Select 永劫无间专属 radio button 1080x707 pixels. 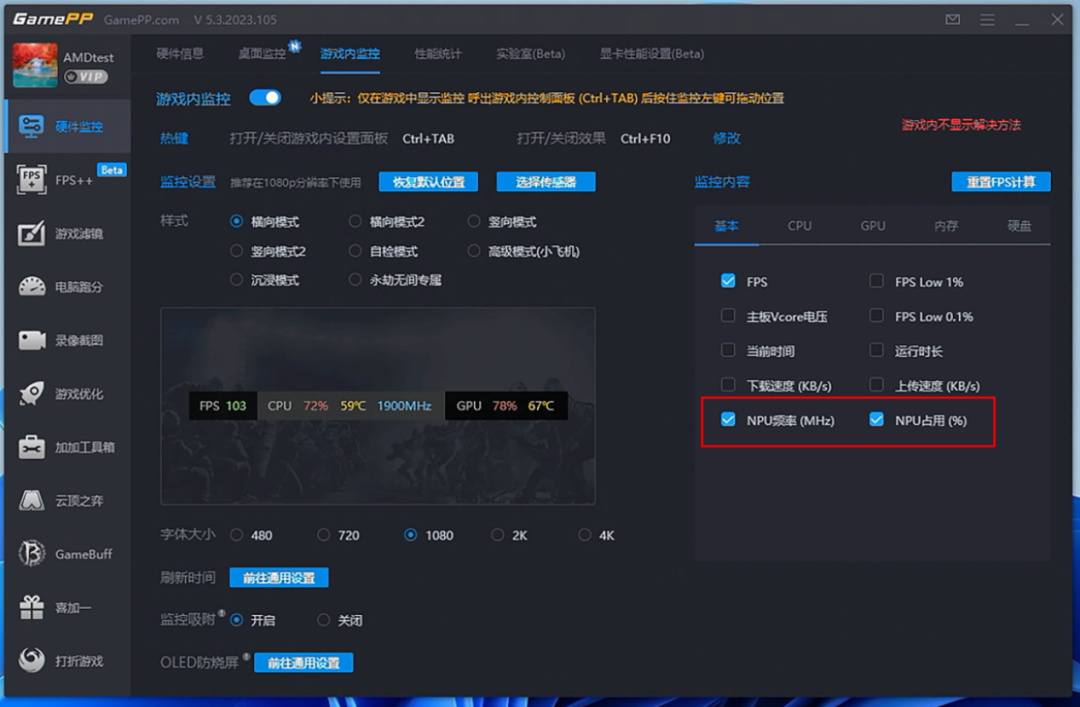tap(355, 280)
